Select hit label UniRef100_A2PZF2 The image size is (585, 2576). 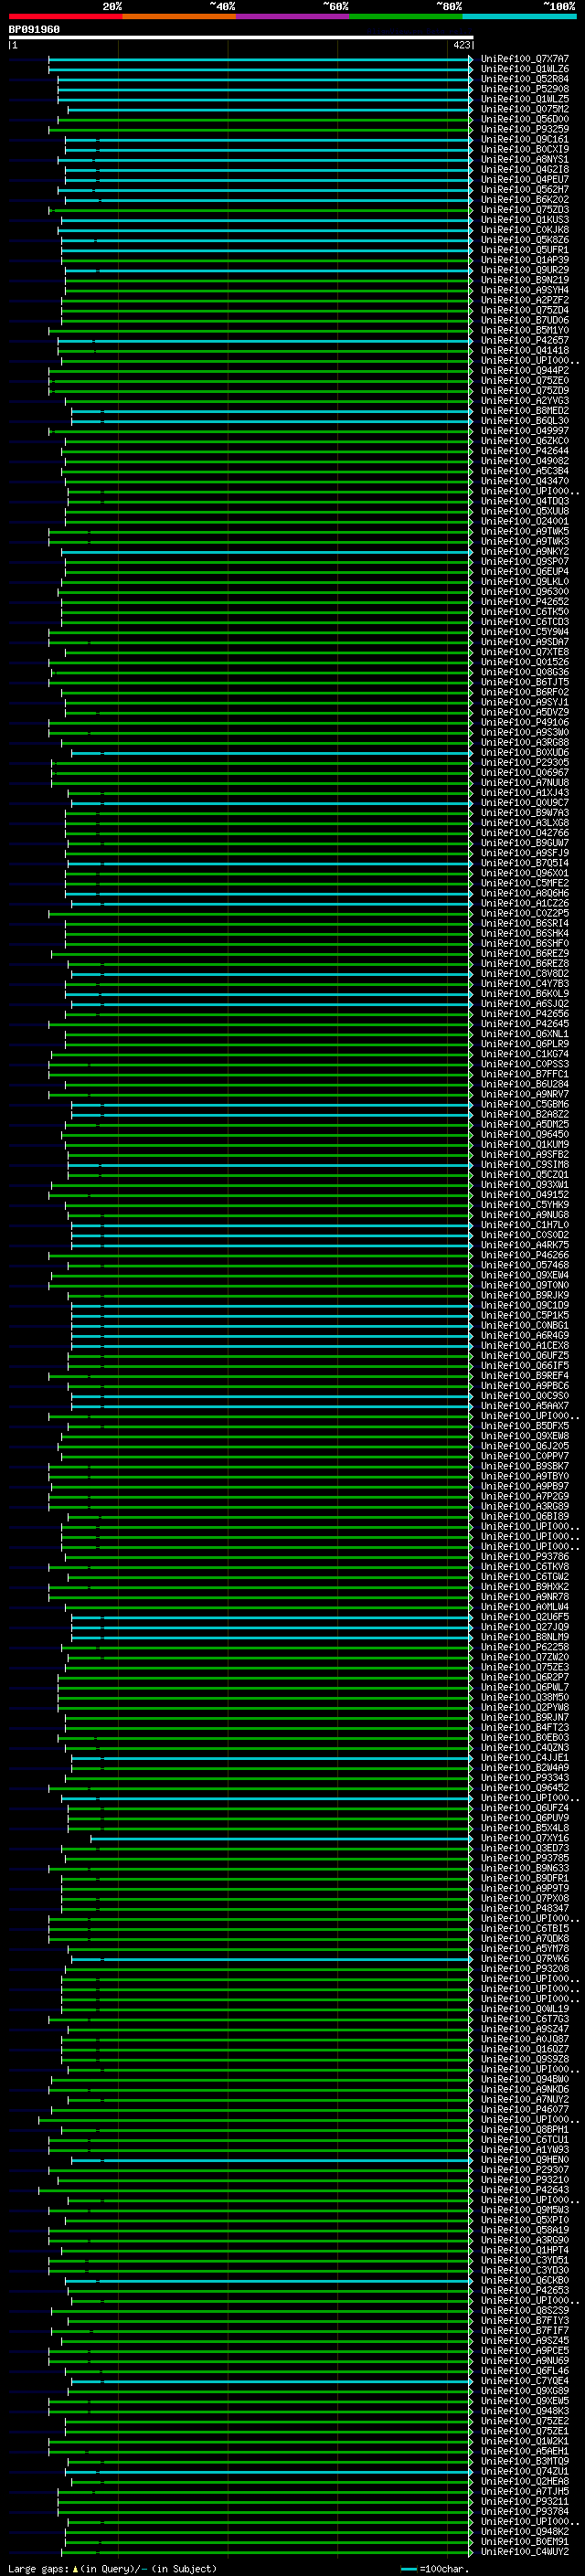[525, 300]
